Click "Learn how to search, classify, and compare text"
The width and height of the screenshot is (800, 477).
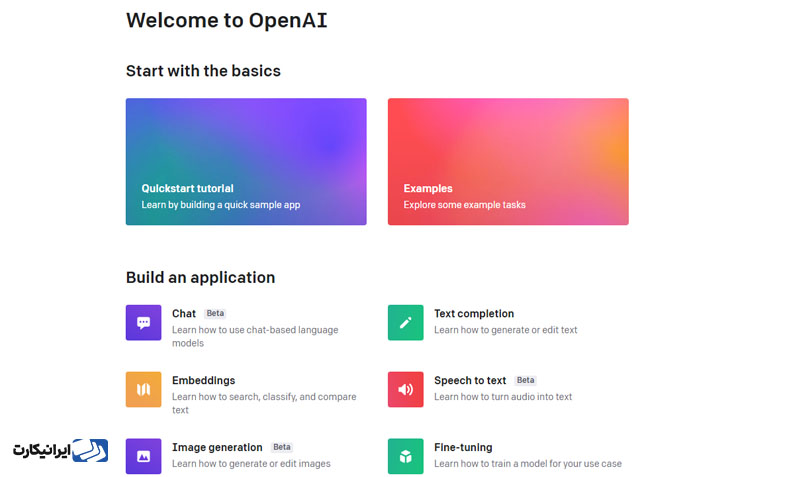pos(264,403)
